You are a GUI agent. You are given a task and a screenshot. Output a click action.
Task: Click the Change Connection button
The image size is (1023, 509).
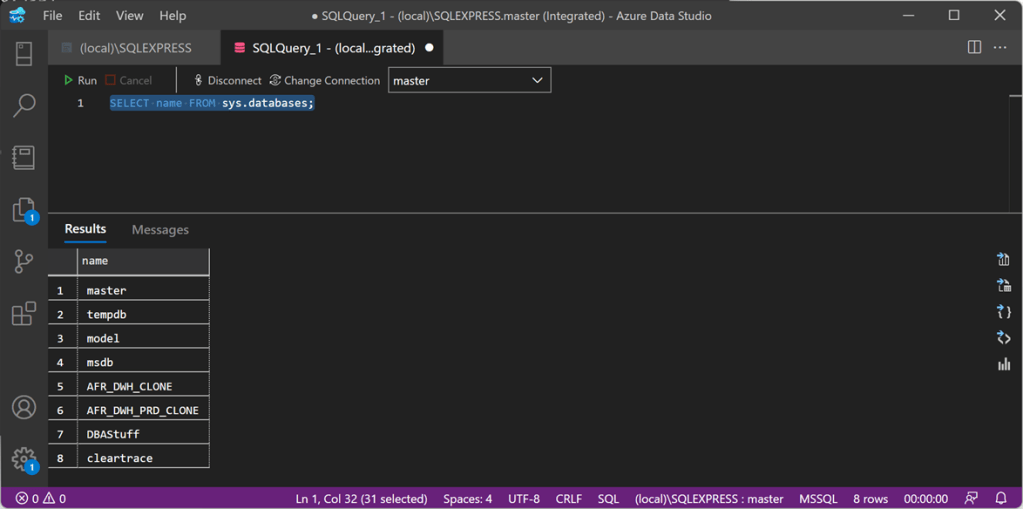click(324, 80)
